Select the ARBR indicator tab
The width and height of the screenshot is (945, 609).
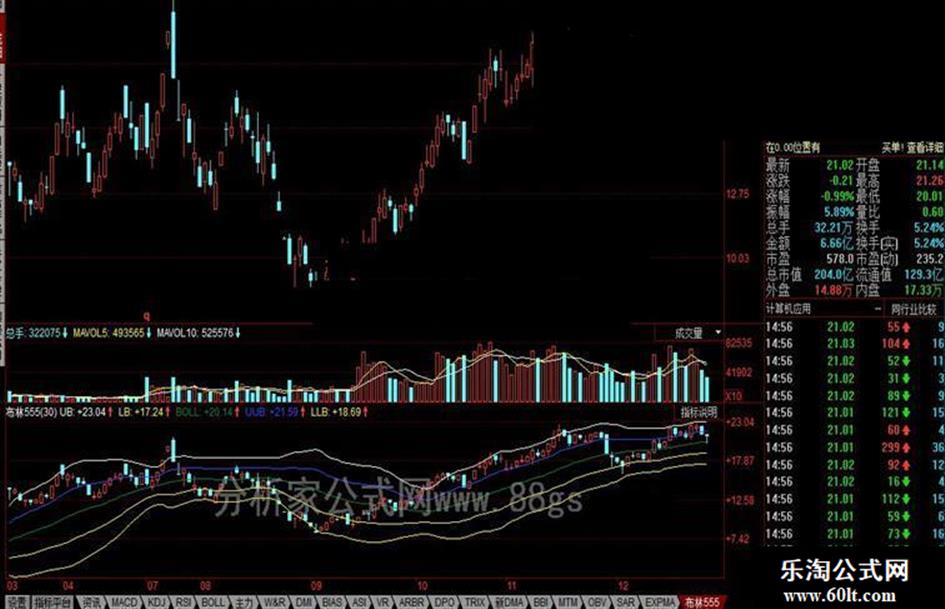click(x=412, y=602)
